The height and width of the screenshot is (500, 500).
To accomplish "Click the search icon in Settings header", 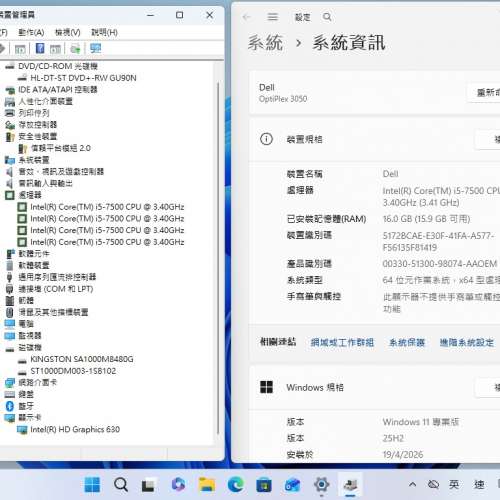I will click(x=327, y=17).
